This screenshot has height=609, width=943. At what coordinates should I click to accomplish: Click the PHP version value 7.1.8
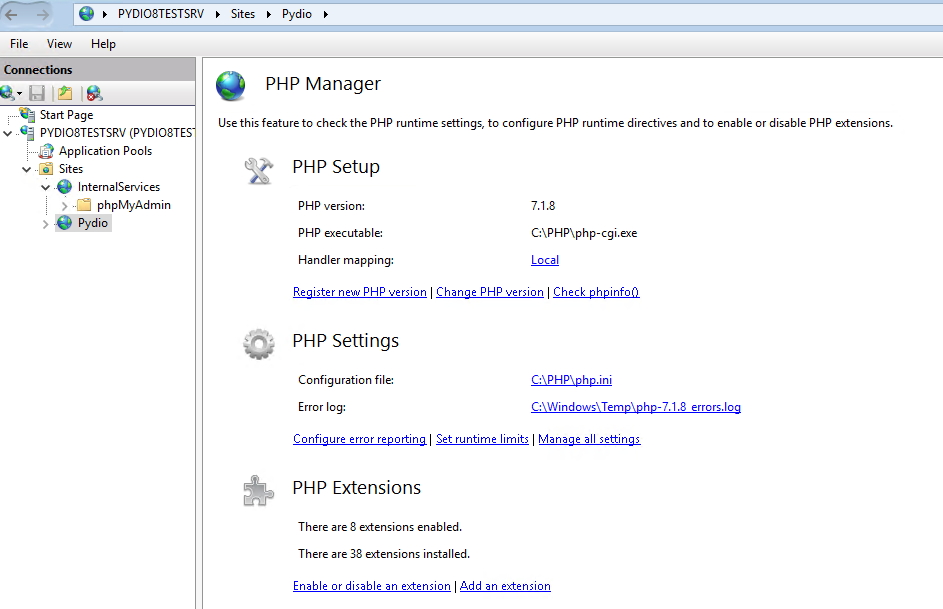[543, 206]
